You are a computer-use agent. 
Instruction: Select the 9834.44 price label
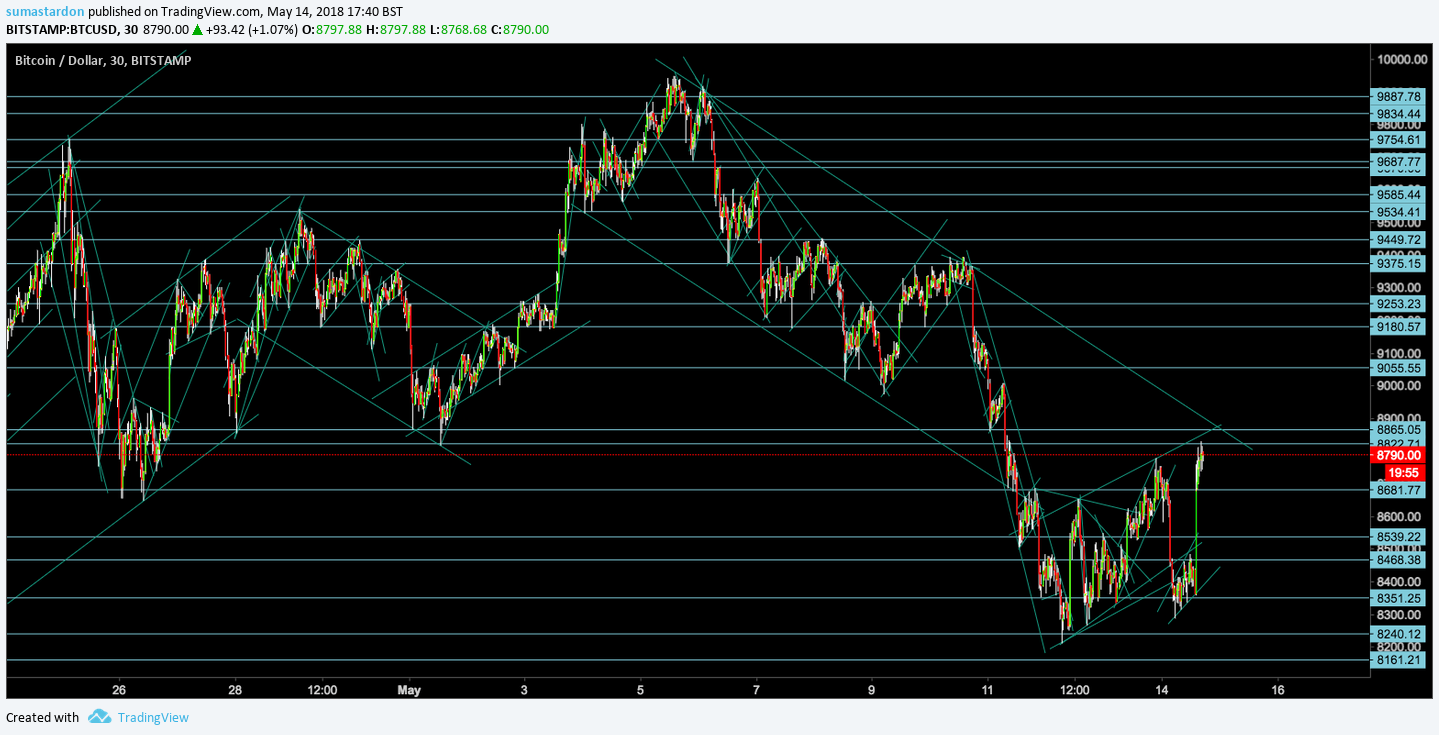pyautogui.click(x=1398, y=114)
